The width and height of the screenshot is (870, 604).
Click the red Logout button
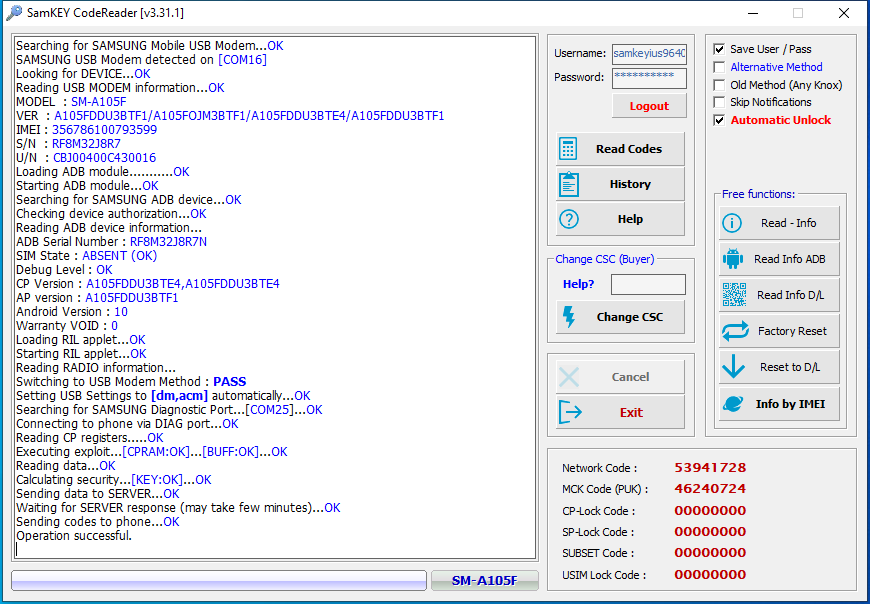(x=649, y=106)
